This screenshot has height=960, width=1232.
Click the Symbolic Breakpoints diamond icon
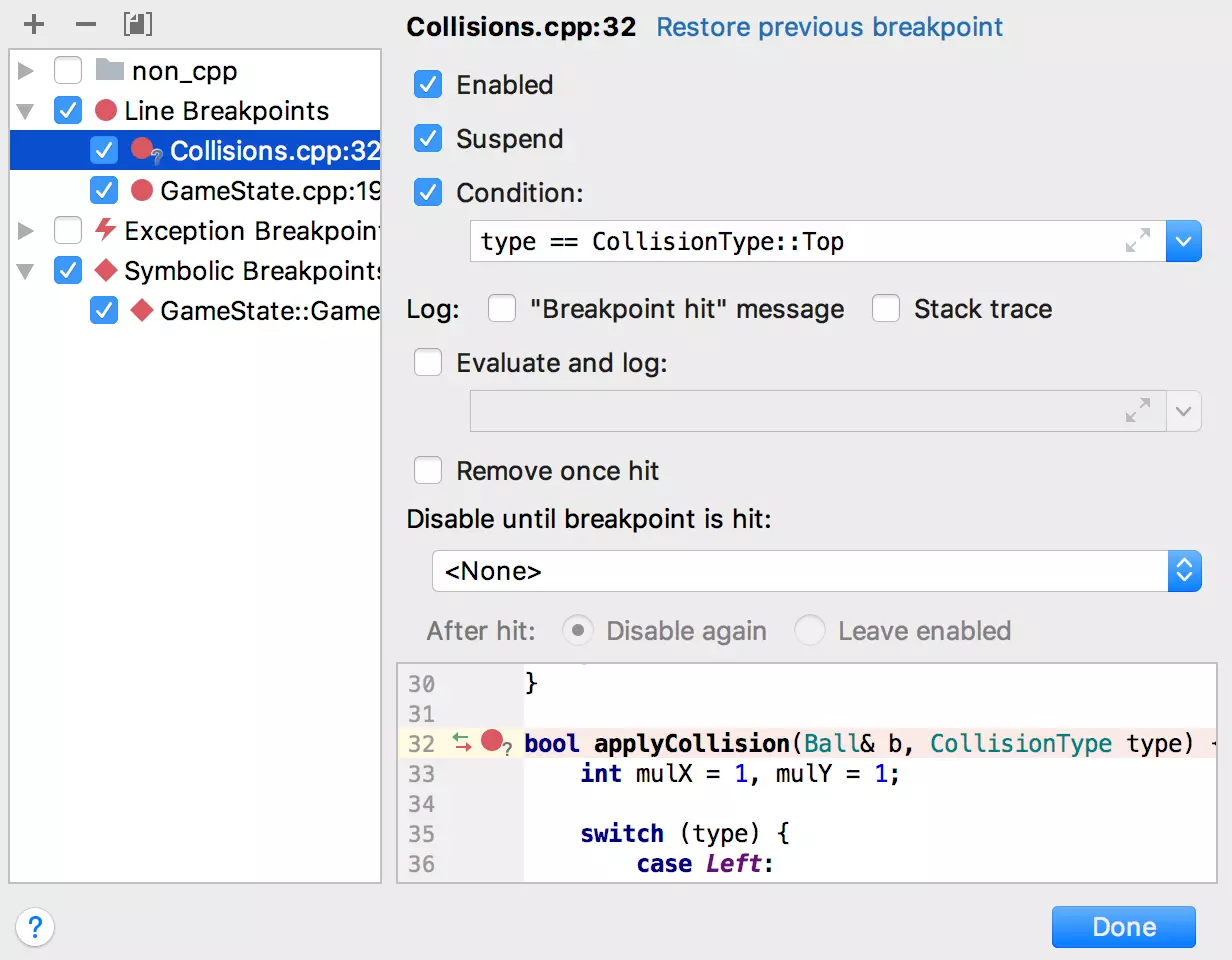click(x=105, y=271)
